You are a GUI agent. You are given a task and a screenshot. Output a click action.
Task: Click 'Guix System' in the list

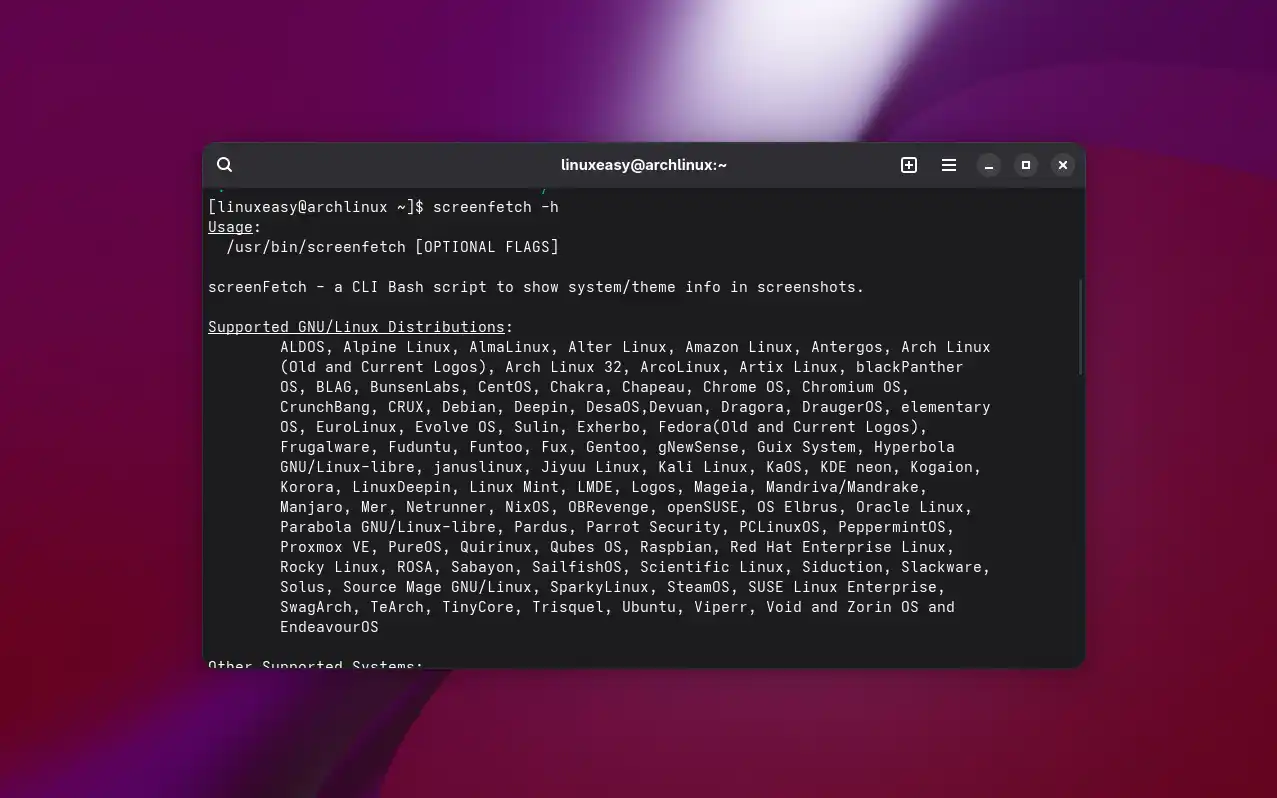point(806,447)
